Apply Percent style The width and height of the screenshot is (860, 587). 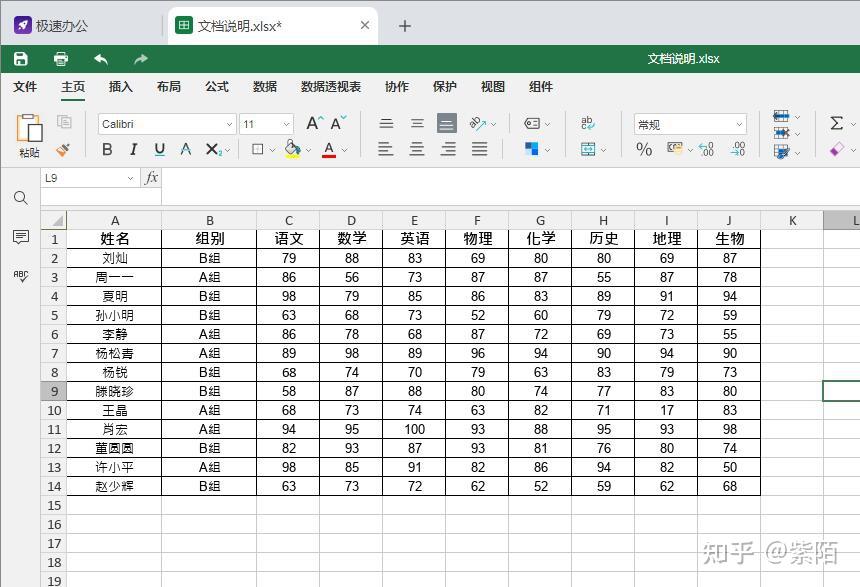click(x=644, y=149)
